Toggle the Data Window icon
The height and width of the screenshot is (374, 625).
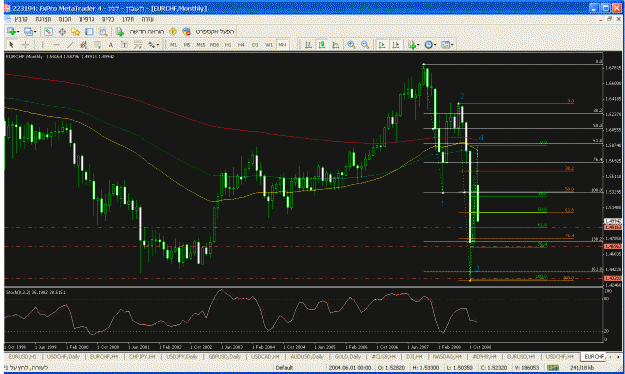click(62, 31)
